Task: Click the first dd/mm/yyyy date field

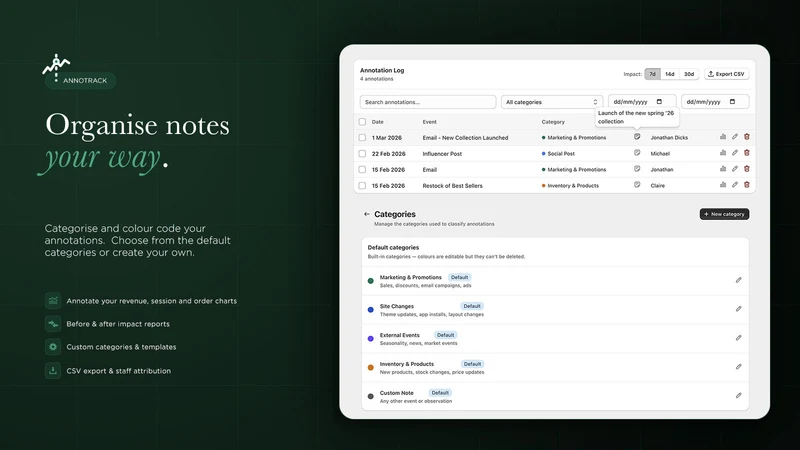Action: pos(642,102)
